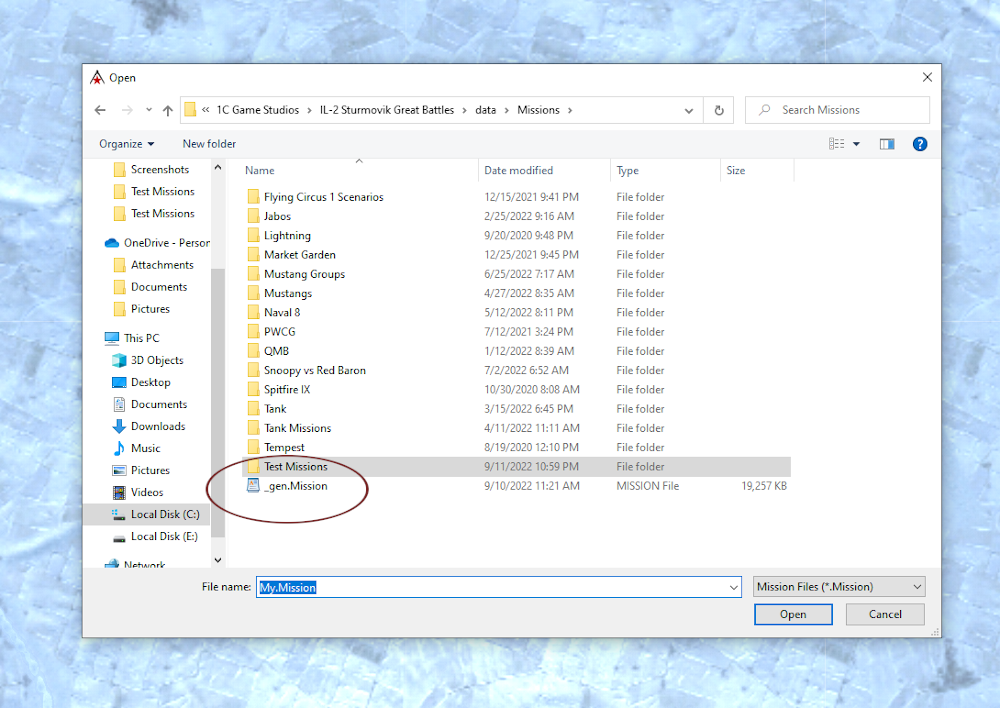Open Downloads in navigation pane
The height and width of the screenshot is (708, 1000).
[x=158, y=426]
